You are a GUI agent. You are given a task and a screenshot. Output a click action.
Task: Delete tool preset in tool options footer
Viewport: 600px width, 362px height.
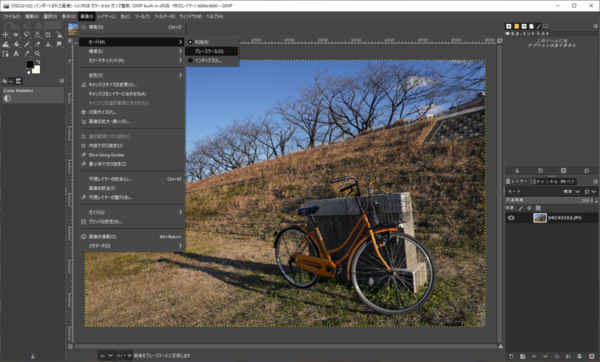coord(563,171)
